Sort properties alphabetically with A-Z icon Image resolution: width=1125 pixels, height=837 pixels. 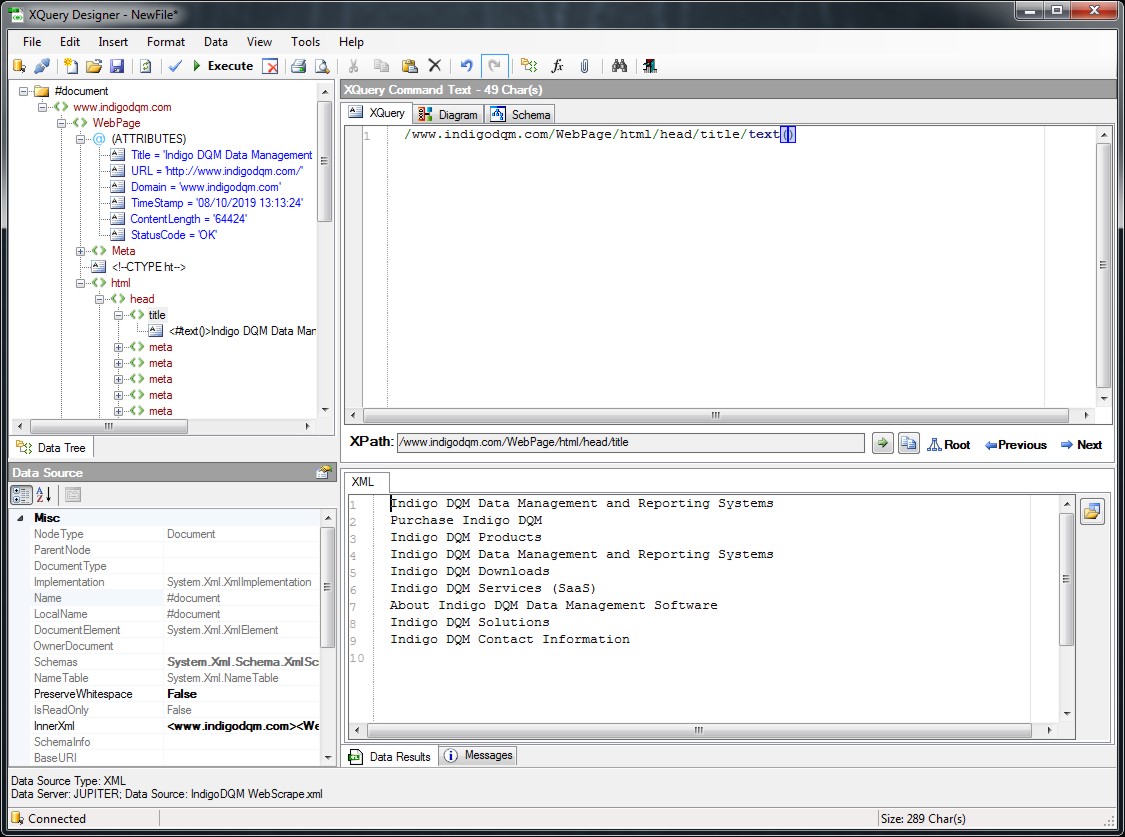pyautogui.click(x=44, y=494)
